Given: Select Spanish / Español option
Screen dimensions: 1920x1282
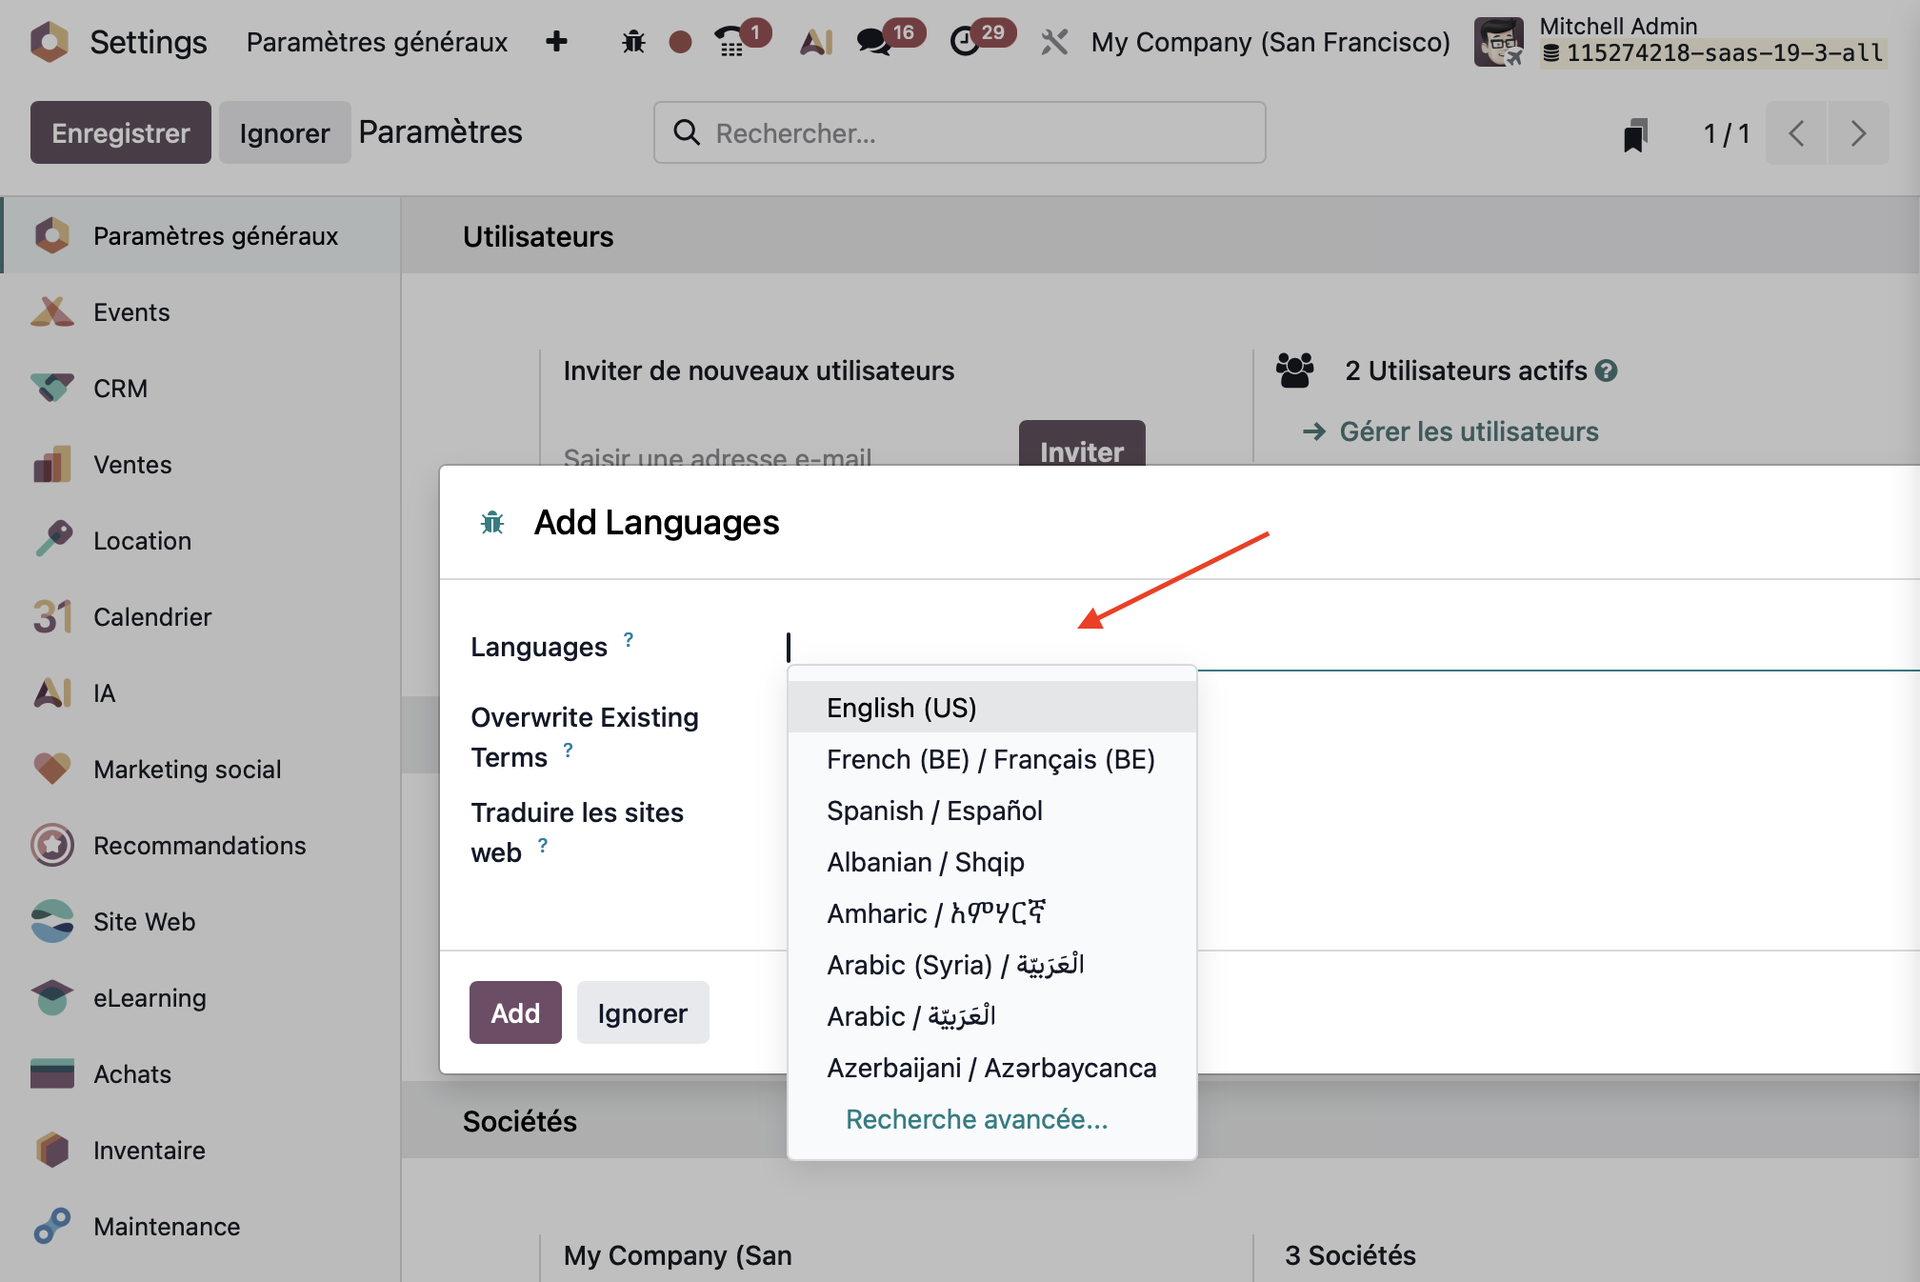Looking at the screenshot, I should click(992, 811).
